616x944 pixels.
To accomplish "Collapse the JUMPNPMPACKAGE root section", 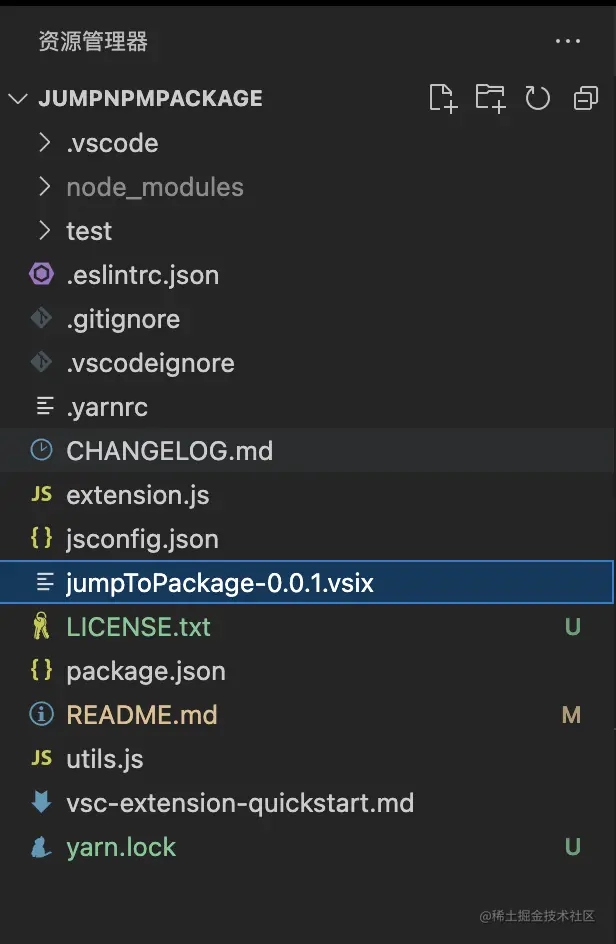I will tap(308, 98).
